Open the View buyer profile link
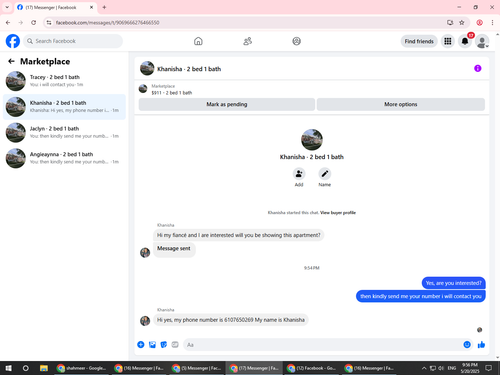 coord(338,213)
